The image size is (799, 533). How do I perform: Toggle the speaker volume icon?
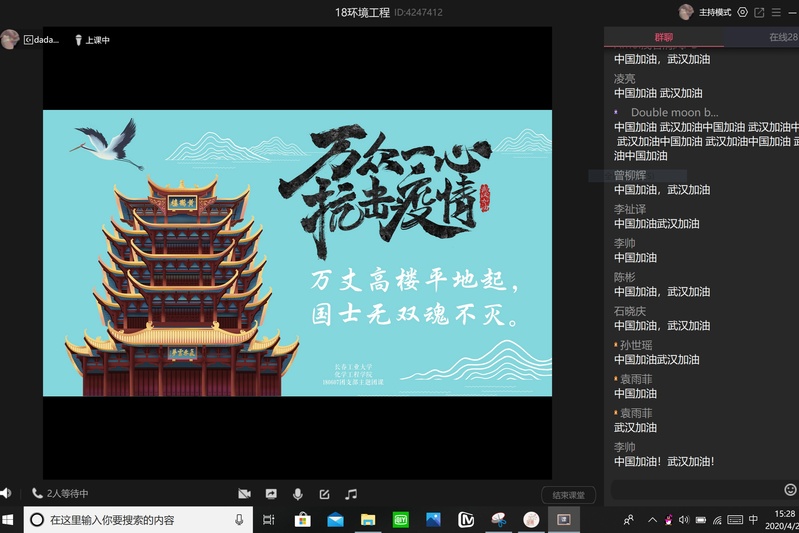[6, 493]
